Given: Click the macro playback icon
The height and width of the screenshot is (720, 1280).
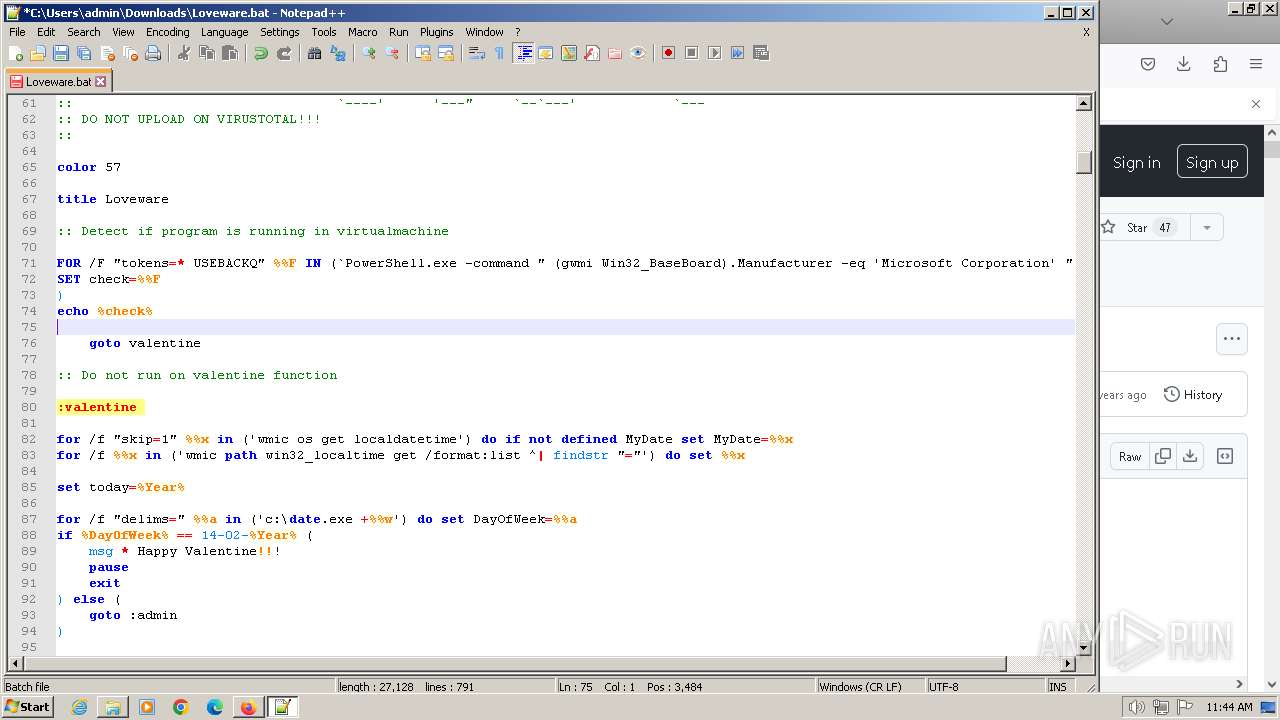Looking at the screenshot, I should pyautogui.click(x=714, y=53).
